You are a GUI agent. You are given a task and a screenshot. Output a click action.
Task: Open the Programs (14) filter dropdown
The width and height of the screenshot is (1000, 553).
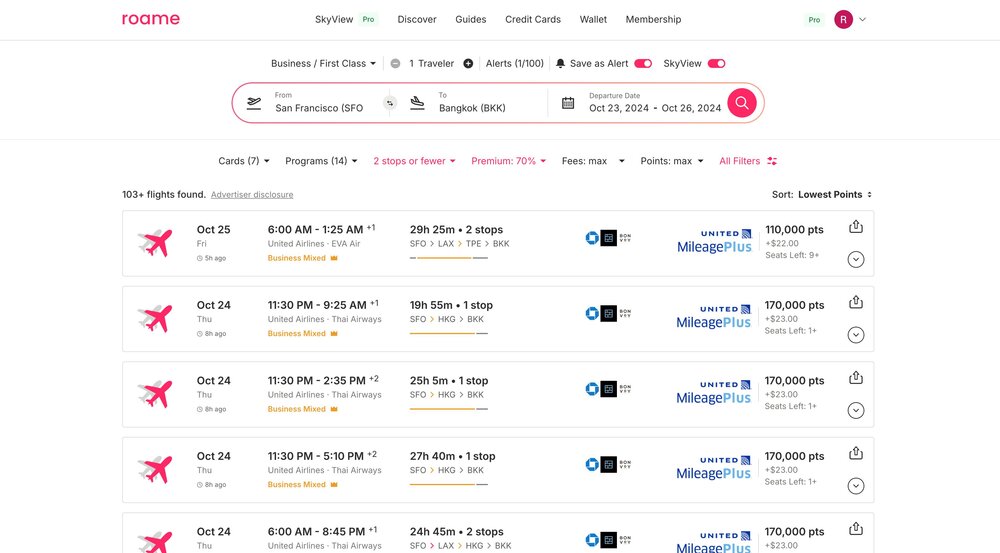click(x=321, y=161)
